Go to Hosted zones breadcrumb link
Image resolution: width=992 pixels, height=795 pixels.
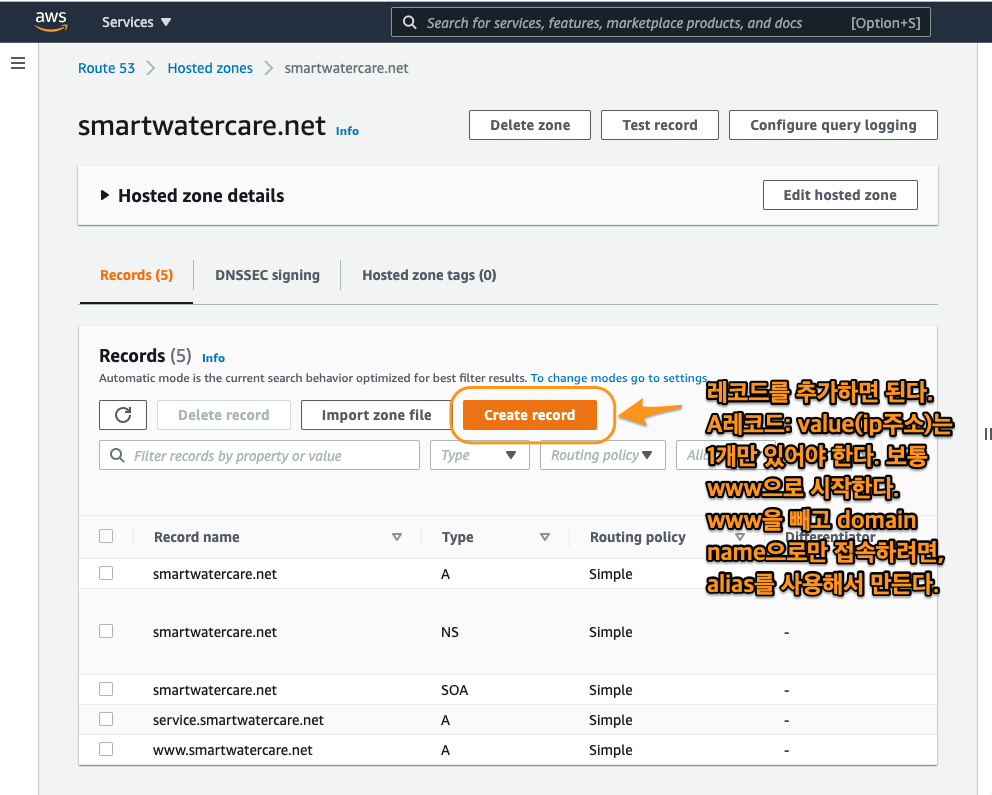[x=210, y=68]
